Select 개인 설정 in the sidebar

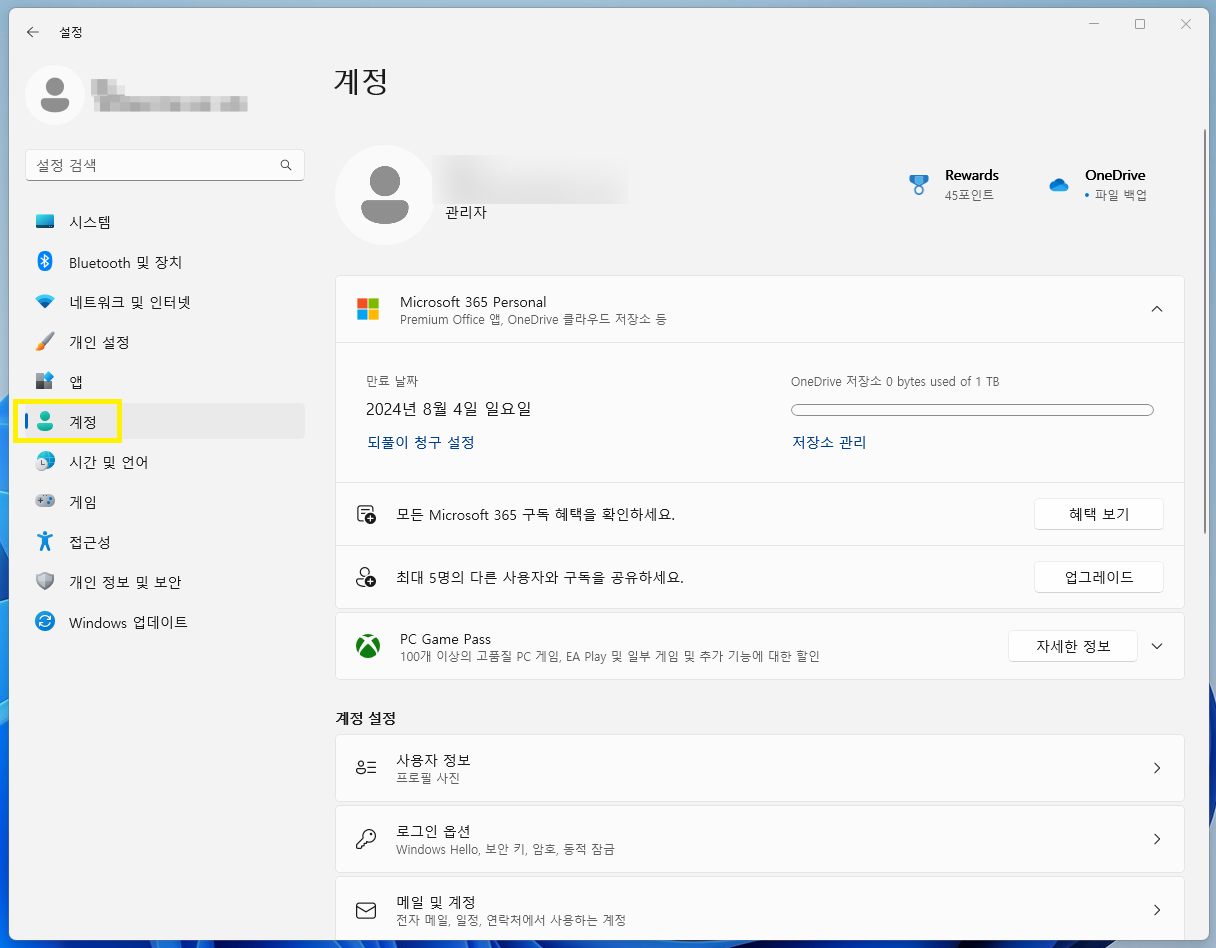(165, 342)
